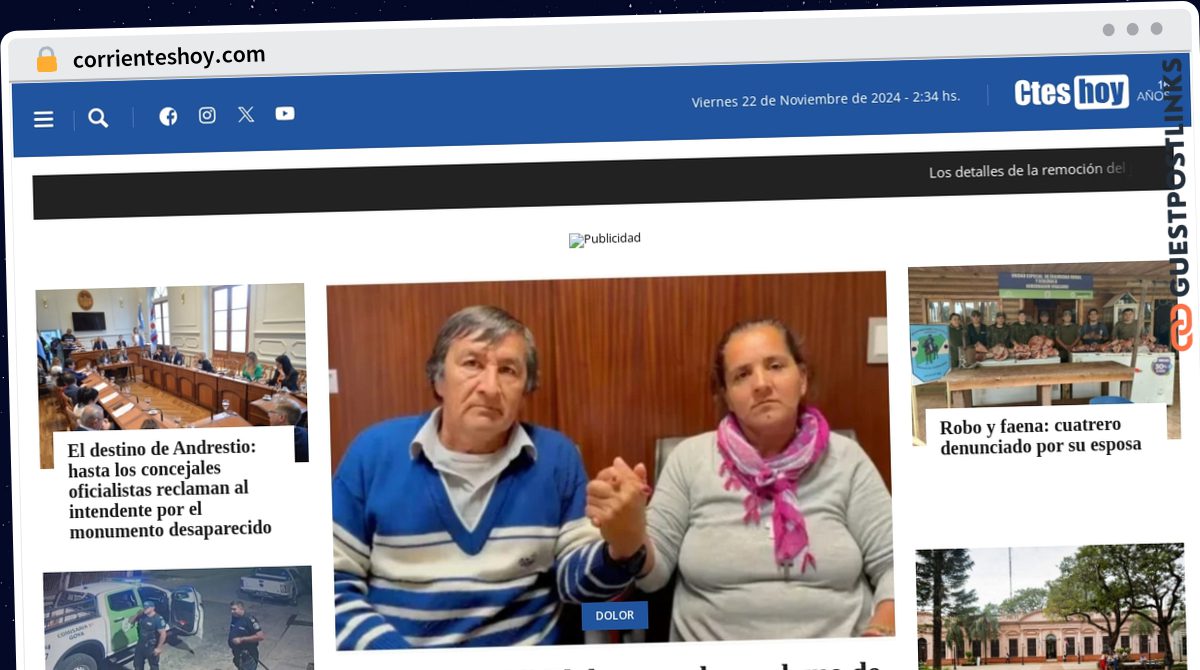This screenshot has width=1200, height=670.
Task: Click the corrienteshoy.com address bar
Action: [x=169, y=57]
